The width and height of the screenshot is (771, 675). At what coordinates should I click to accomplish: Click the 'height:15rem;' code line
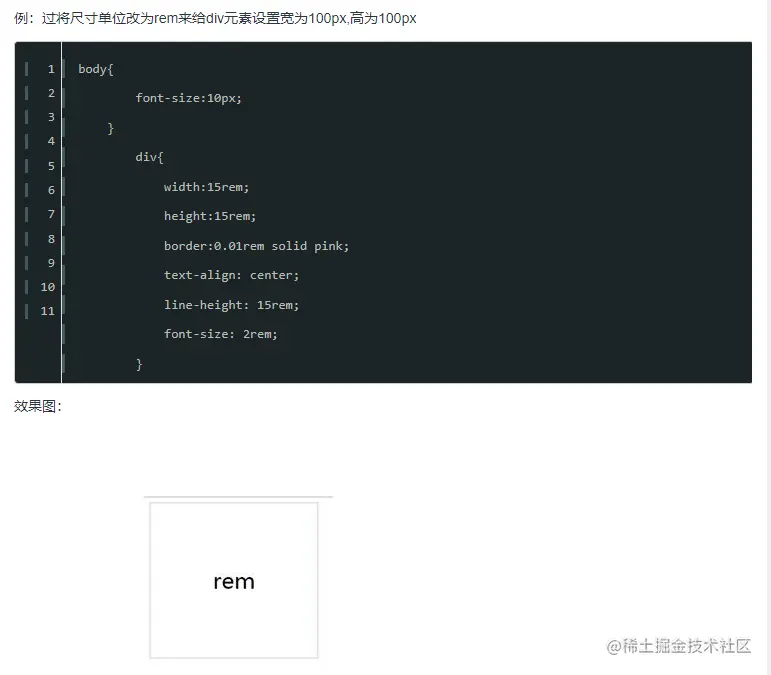click(x=210, y=216)
